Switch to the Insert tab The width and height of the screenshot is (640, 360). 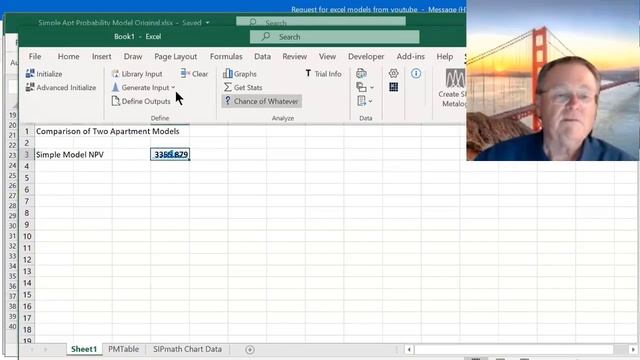(x=102, y=56)
